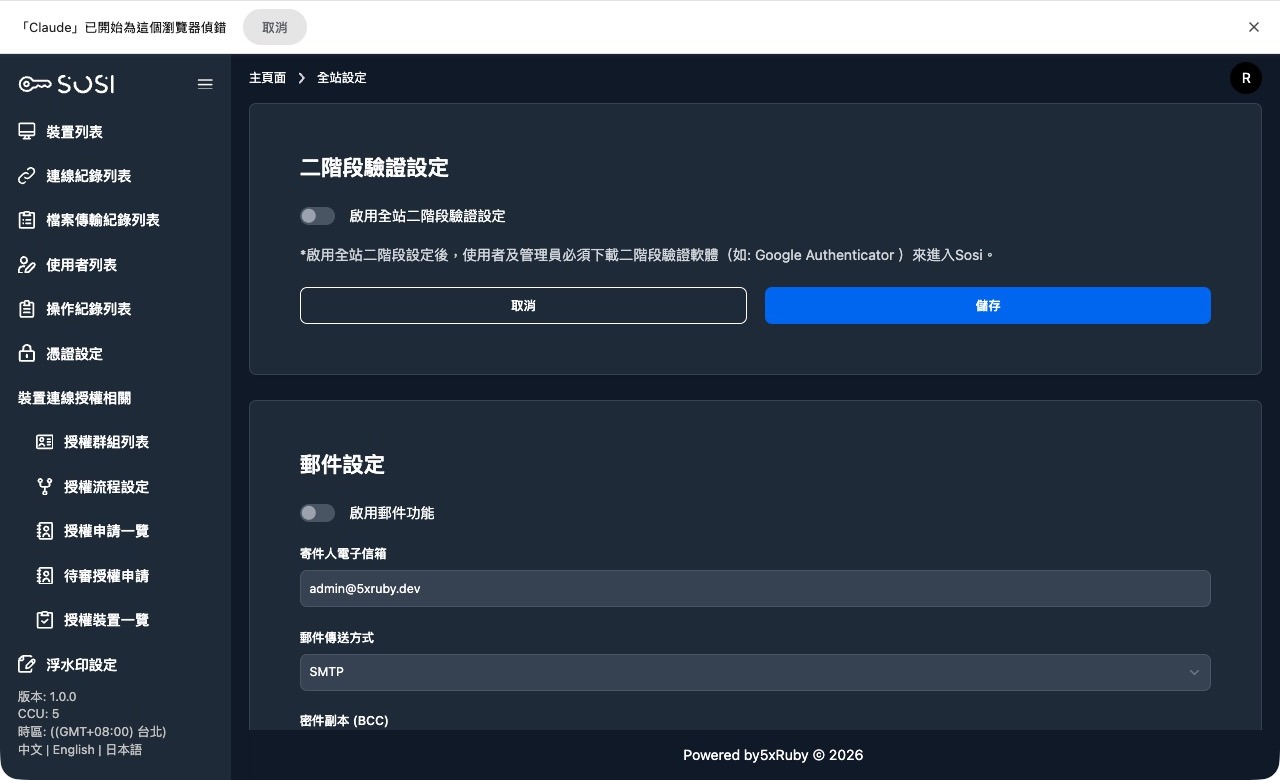Open the R user avatar menu
This screenshot has width=1280, height=780.
1245,77
